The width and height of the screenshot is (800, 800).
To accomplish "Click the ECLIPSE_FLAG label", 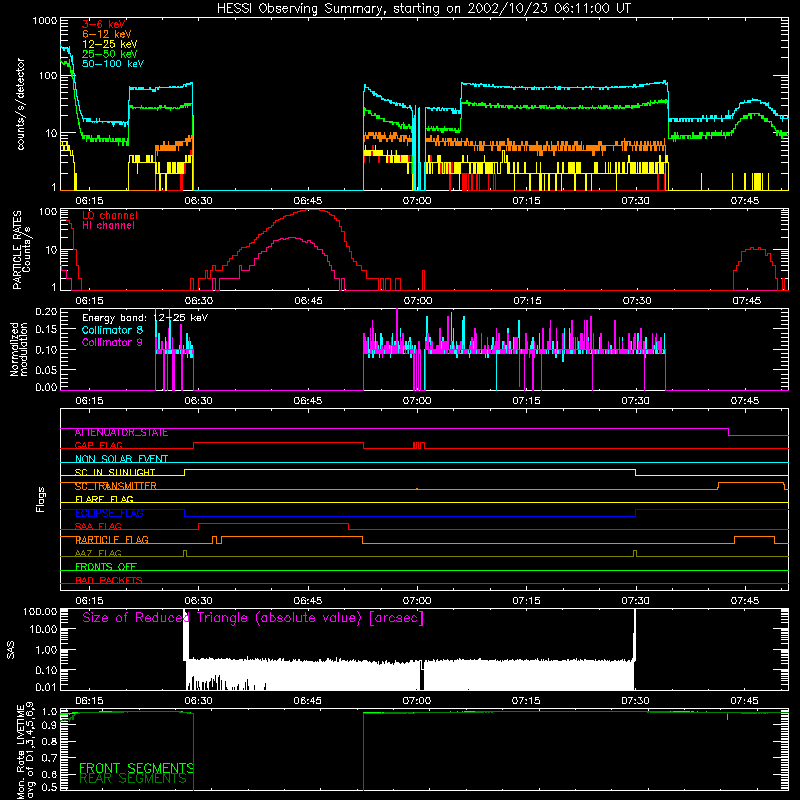I will (109, 513).
